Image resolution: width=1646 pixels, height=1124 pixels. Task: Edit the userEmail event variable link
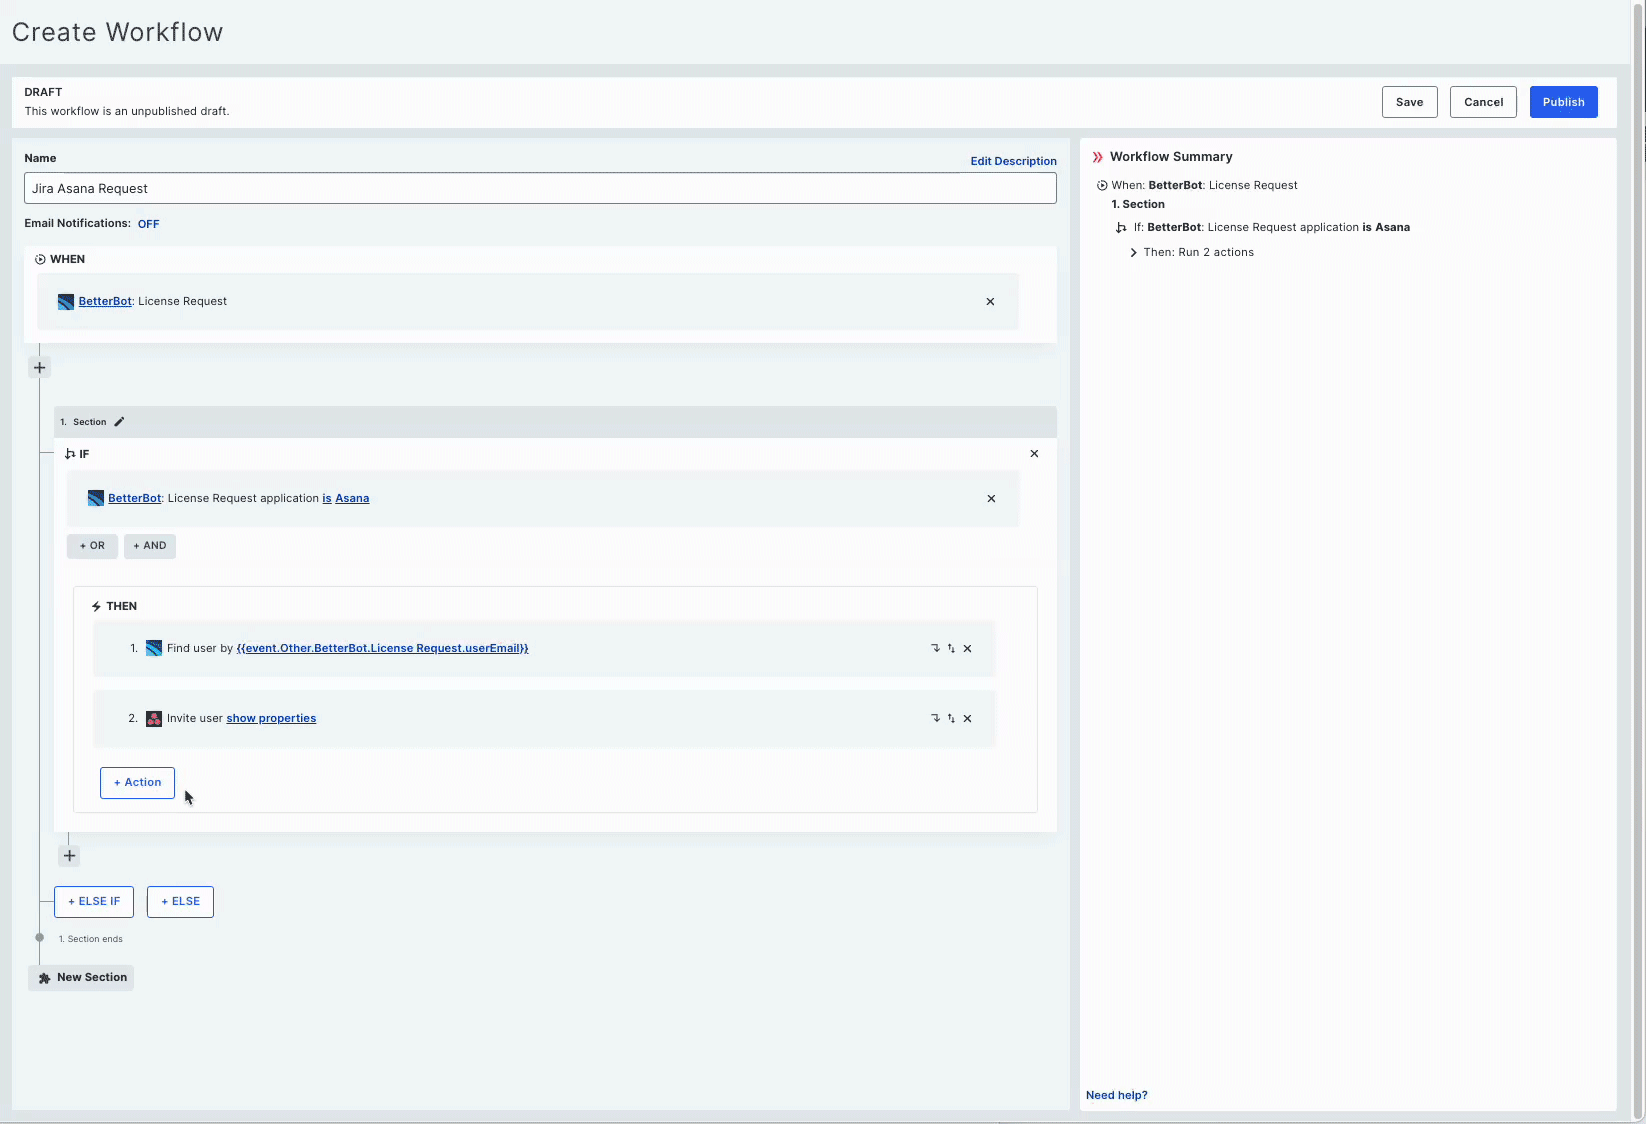pyautogui.click(x=382, y=648)
